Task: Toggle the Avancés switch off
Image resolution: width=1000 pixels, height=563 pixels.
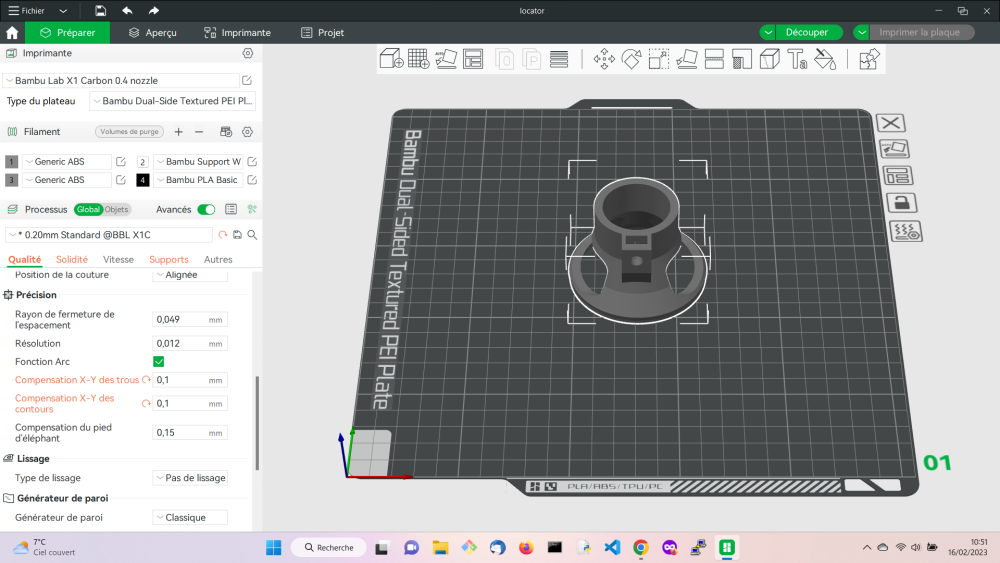Action: point(206,209)
